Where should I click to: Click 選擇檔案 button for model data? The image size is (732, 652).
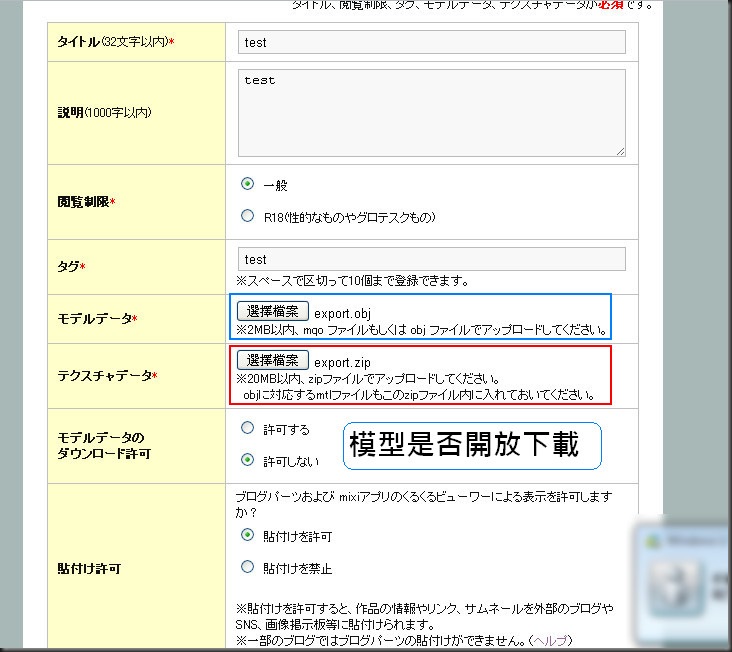point(273,311)
